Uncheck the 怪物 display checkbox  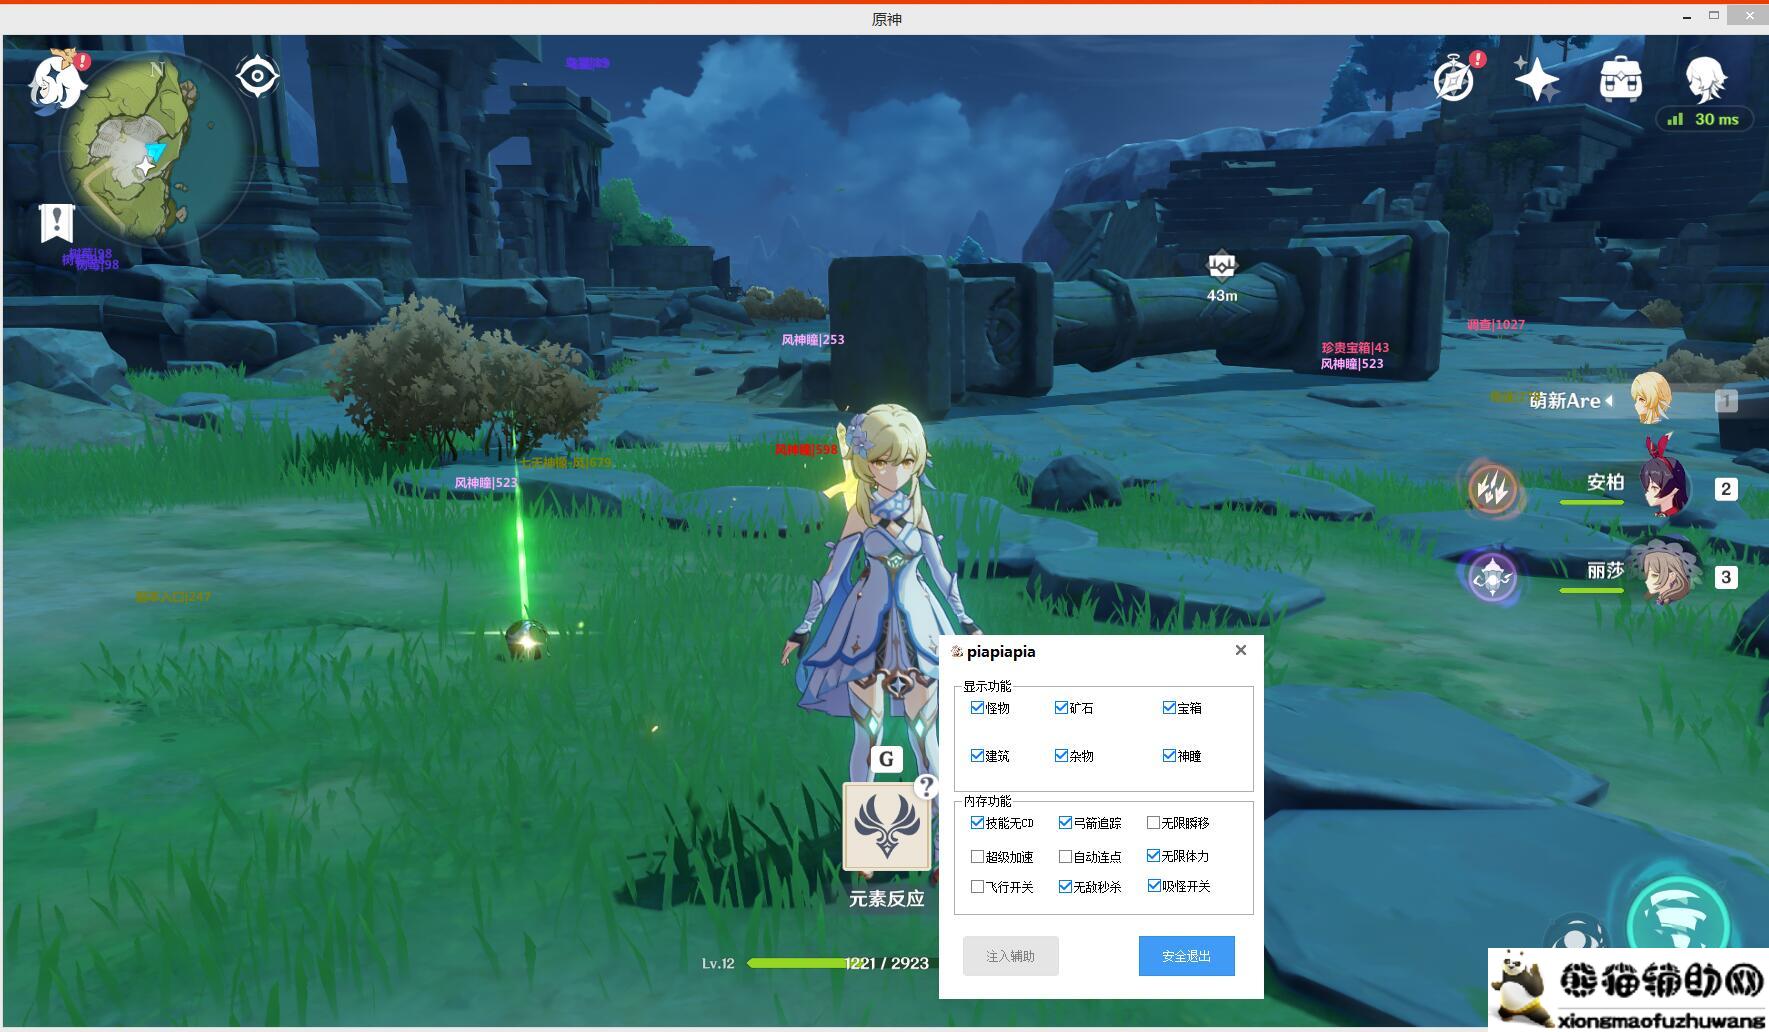tap(977, 708)
